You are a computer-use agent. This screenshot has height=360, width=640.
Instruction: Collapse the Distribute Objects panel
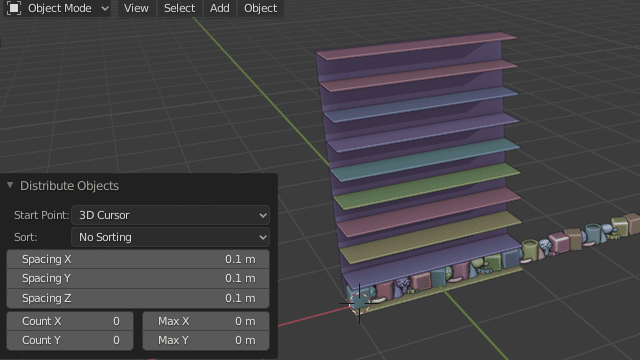[x=10, y=185]
